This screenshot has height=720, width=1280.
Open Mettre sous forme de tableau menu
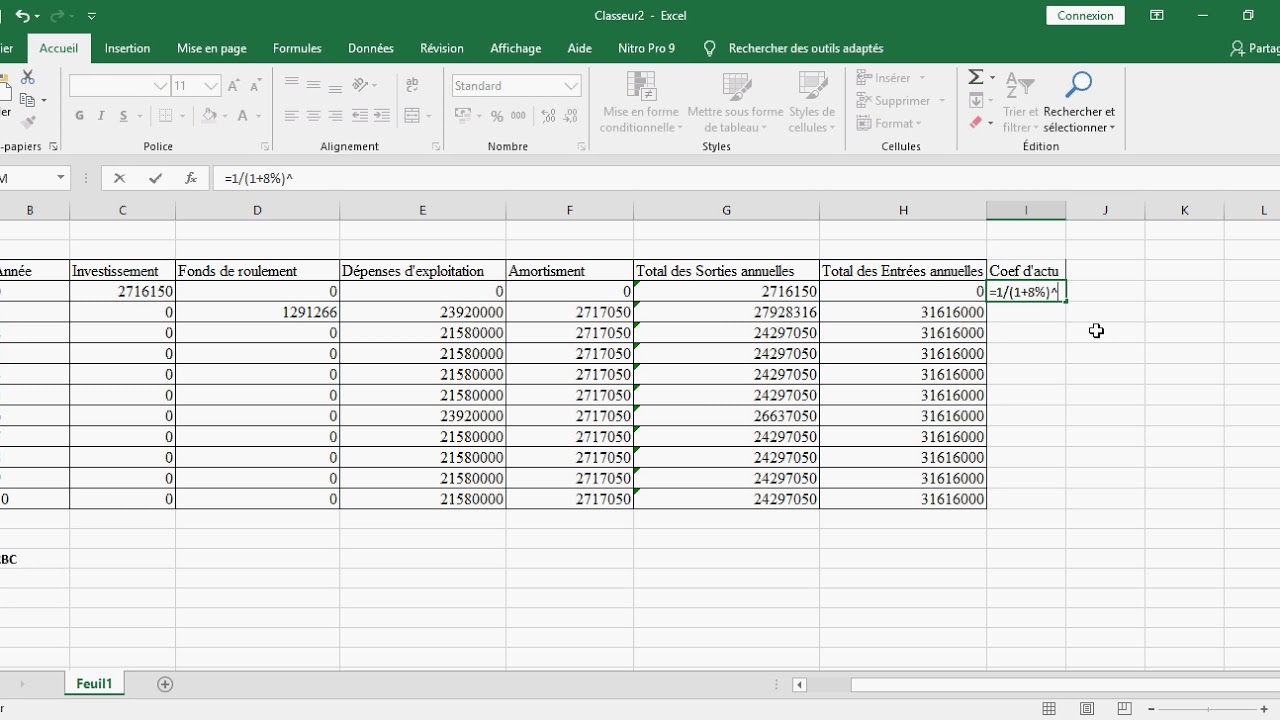click(x=735, y=102)
